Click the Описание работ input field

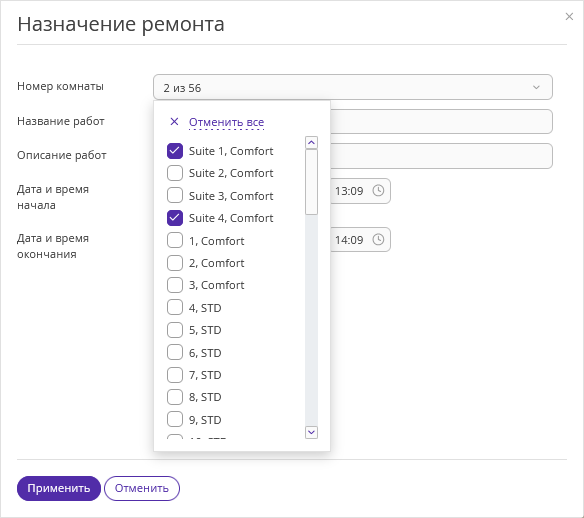coord(441,156)
